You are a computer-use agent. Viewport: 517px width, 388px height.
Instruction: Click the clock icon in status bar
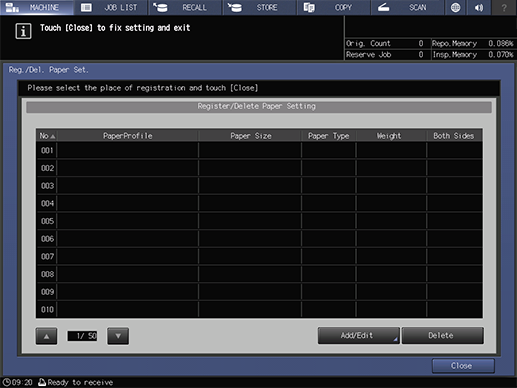(x=6, y=382)
